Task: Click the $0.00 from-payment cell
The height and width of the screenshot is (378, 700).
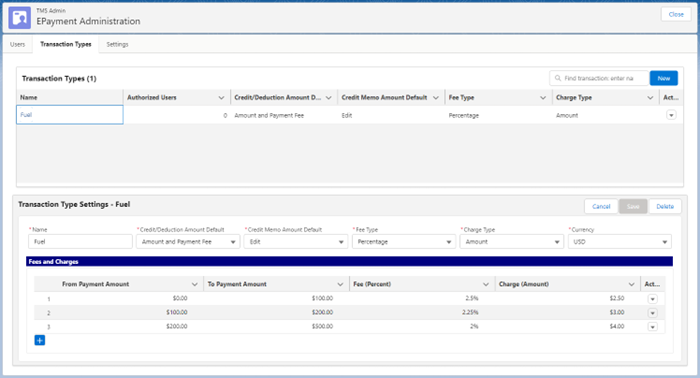Action: (x=131, y=298)
